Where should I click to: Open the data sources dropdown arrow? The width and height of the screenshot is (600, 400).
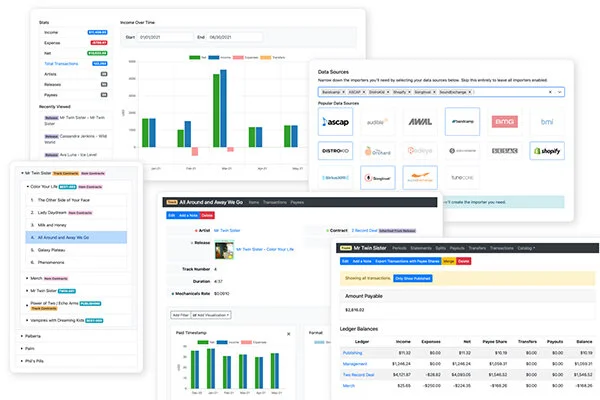click(559, 92)
